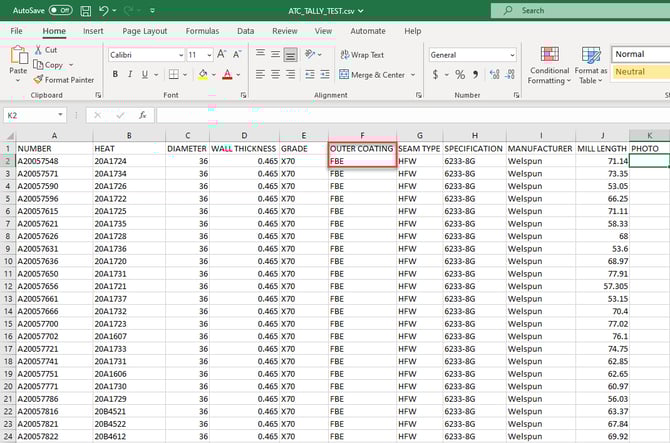Click the Undo arrow icon
Screen dimensions: 670x443
tap(105, 10)
